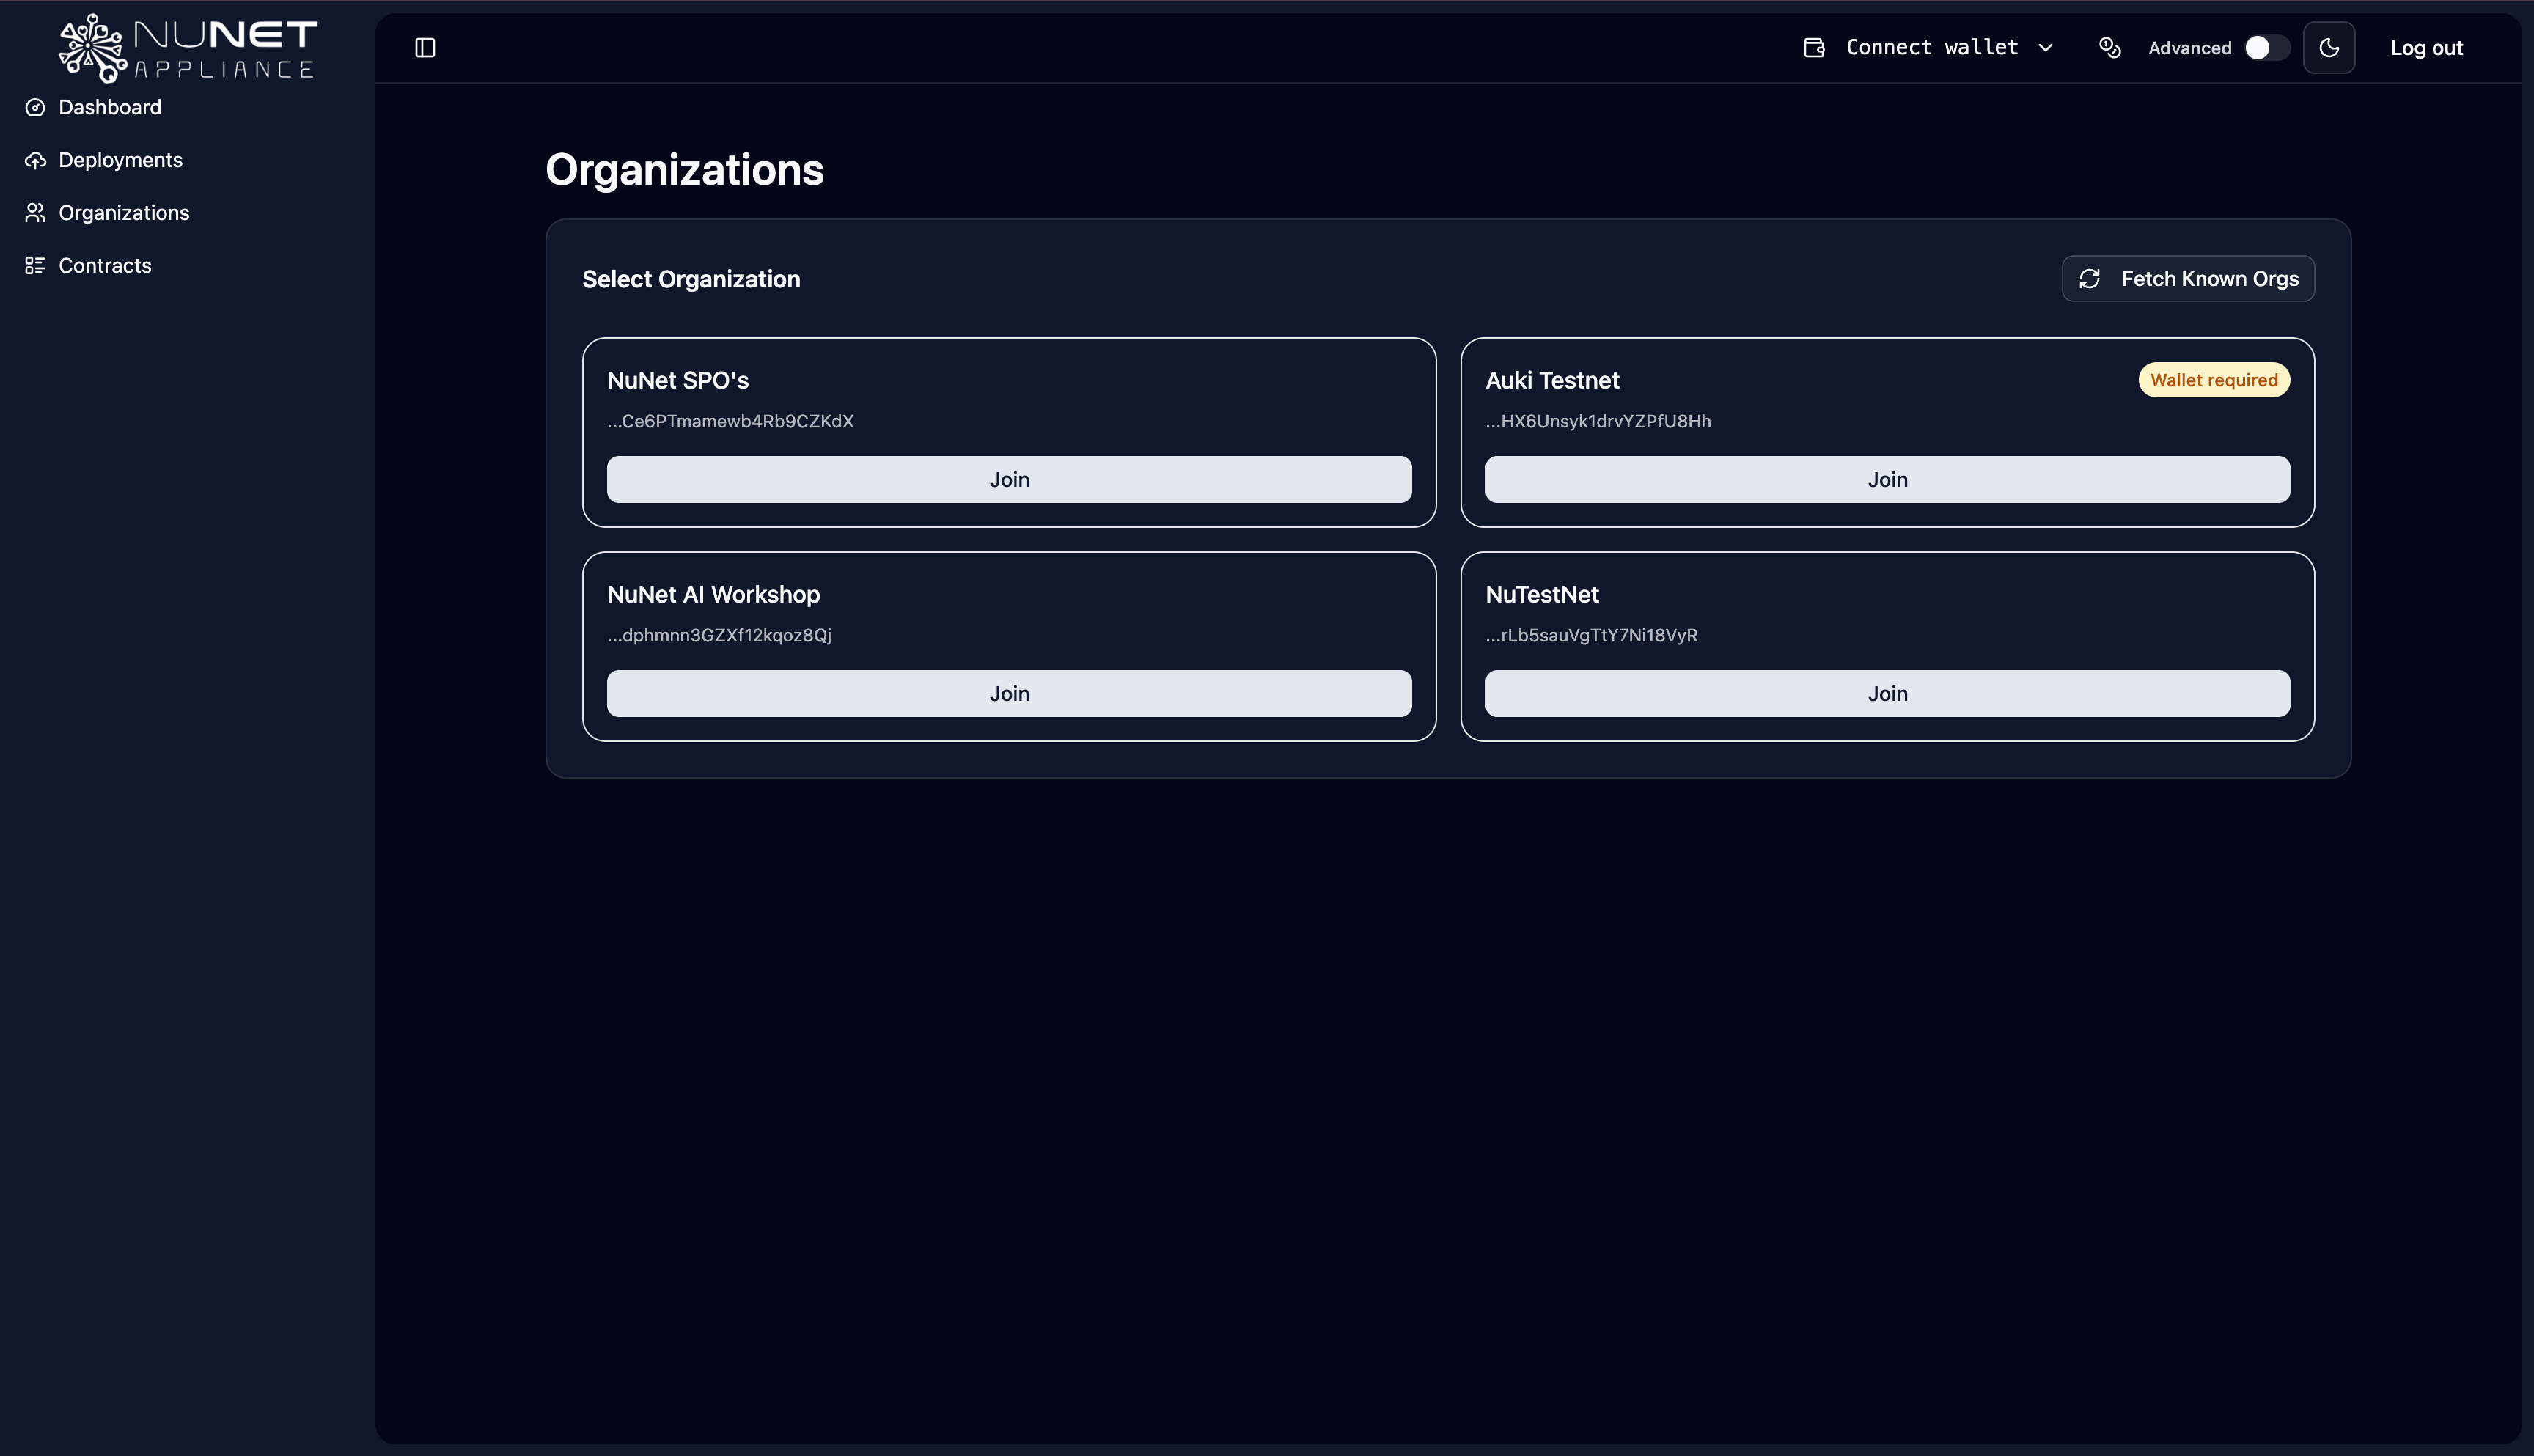Open Deployments in the sidebar
The width and height of the screenshot is (2534, 1456).
tap(120, 160)
